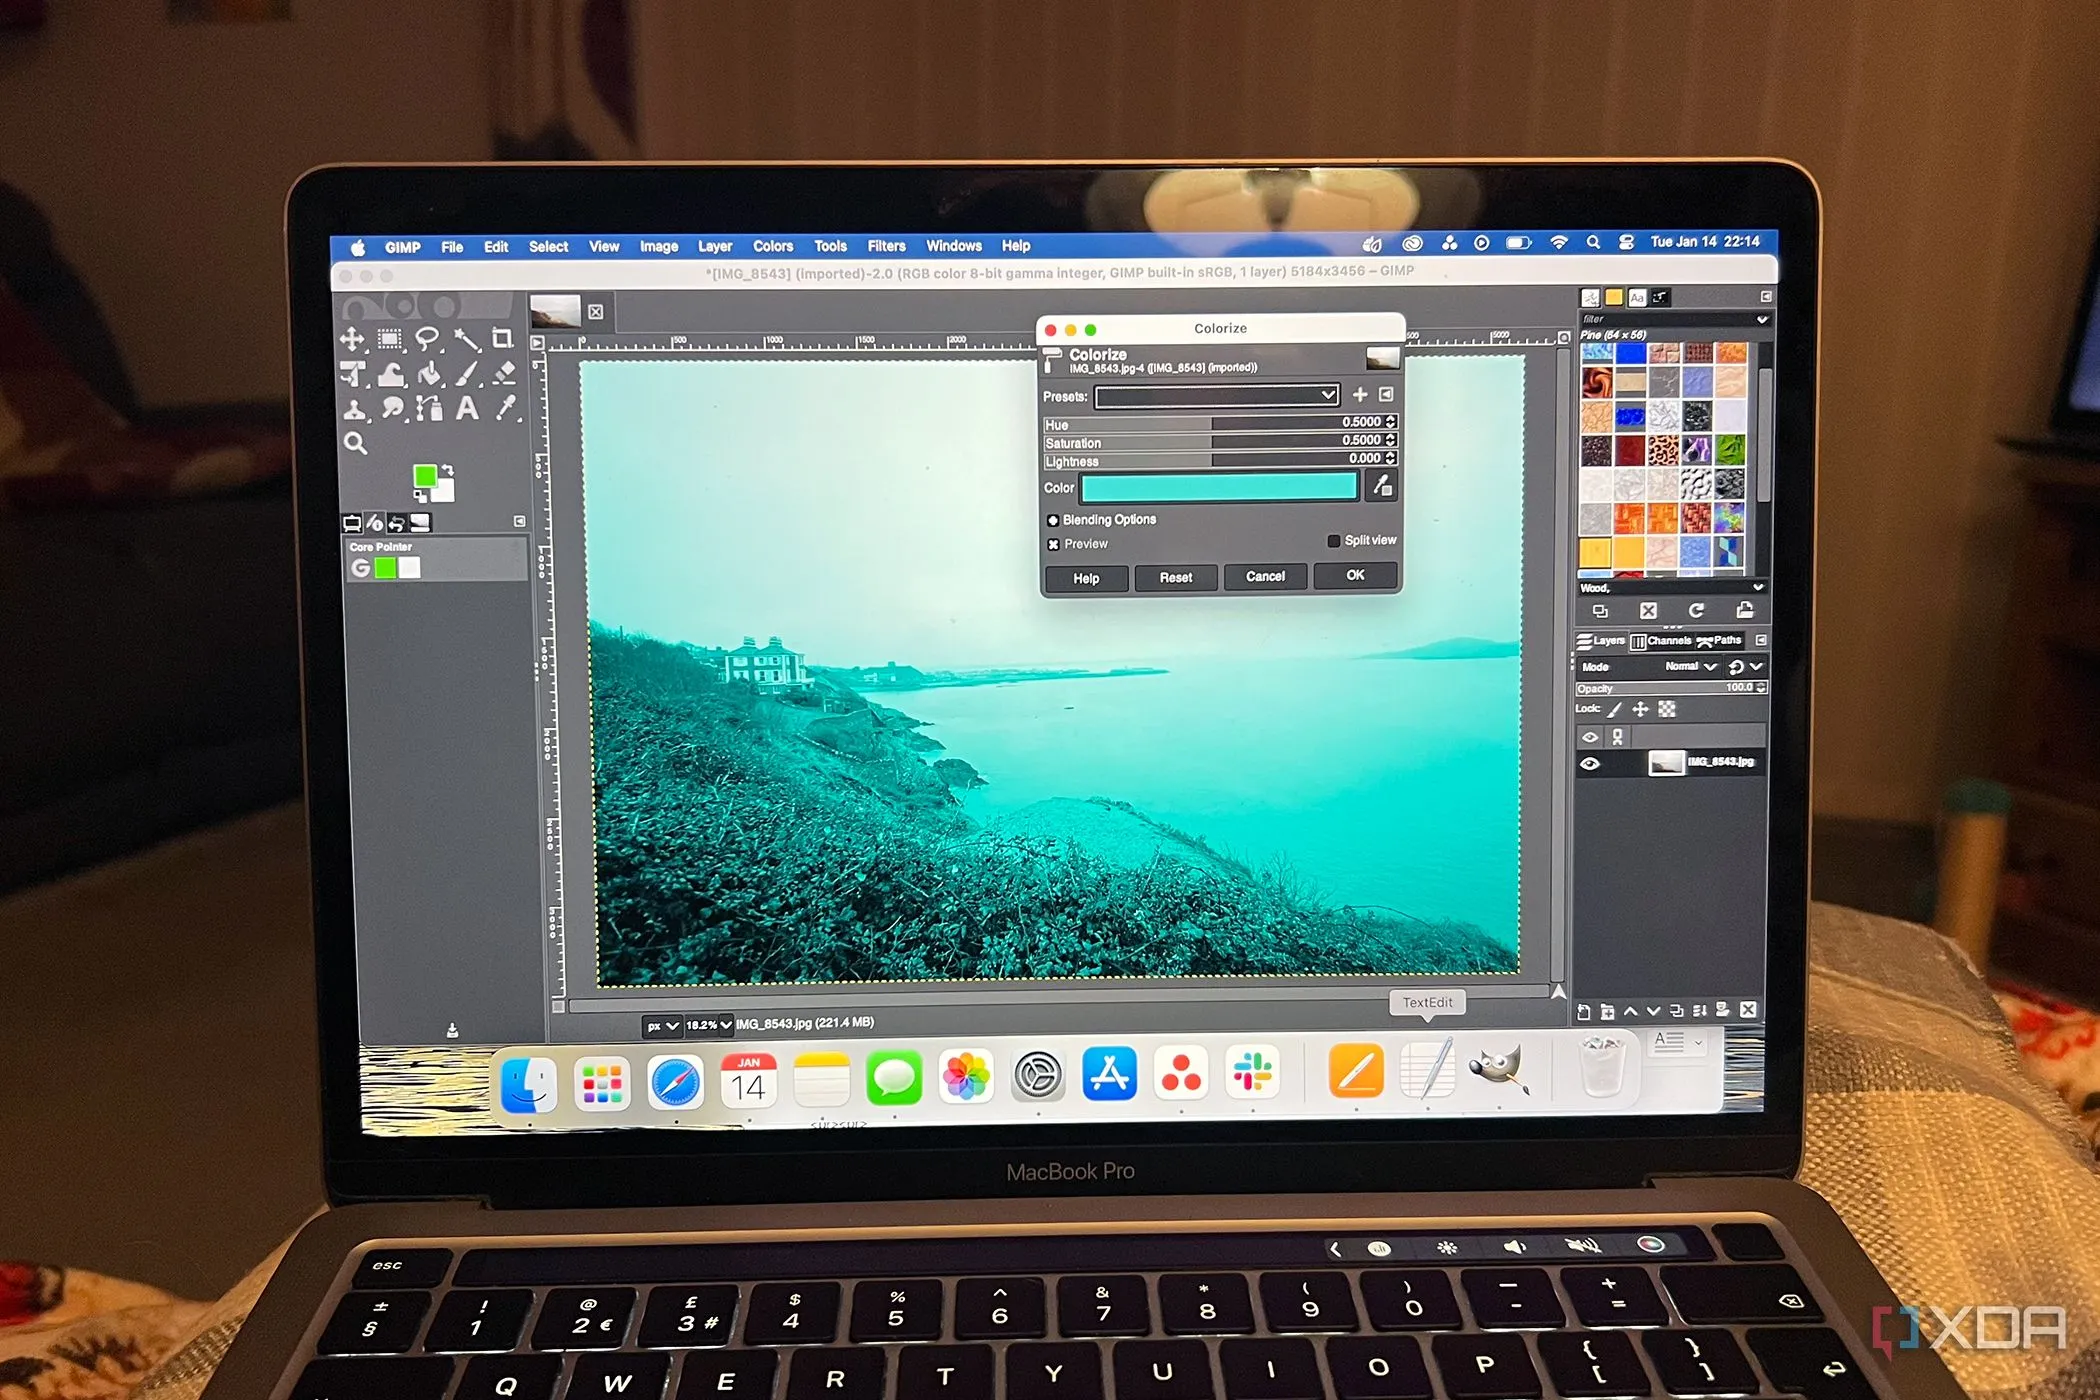Select the Move tool
The image size is (2100, 1400).
point(352,339)
